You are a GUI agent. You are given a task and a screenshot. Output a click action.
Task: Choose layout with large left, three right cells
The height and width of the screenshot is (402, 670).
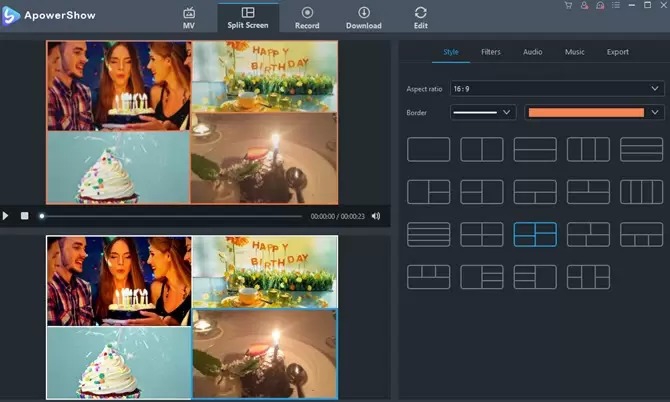click(482, 277)
